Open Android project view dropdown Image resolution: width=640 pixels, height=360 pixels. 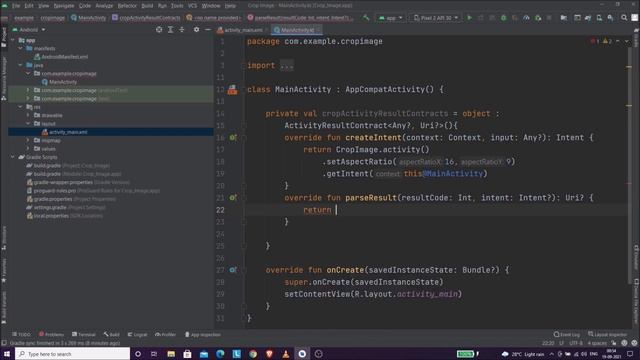click(29, 30)
